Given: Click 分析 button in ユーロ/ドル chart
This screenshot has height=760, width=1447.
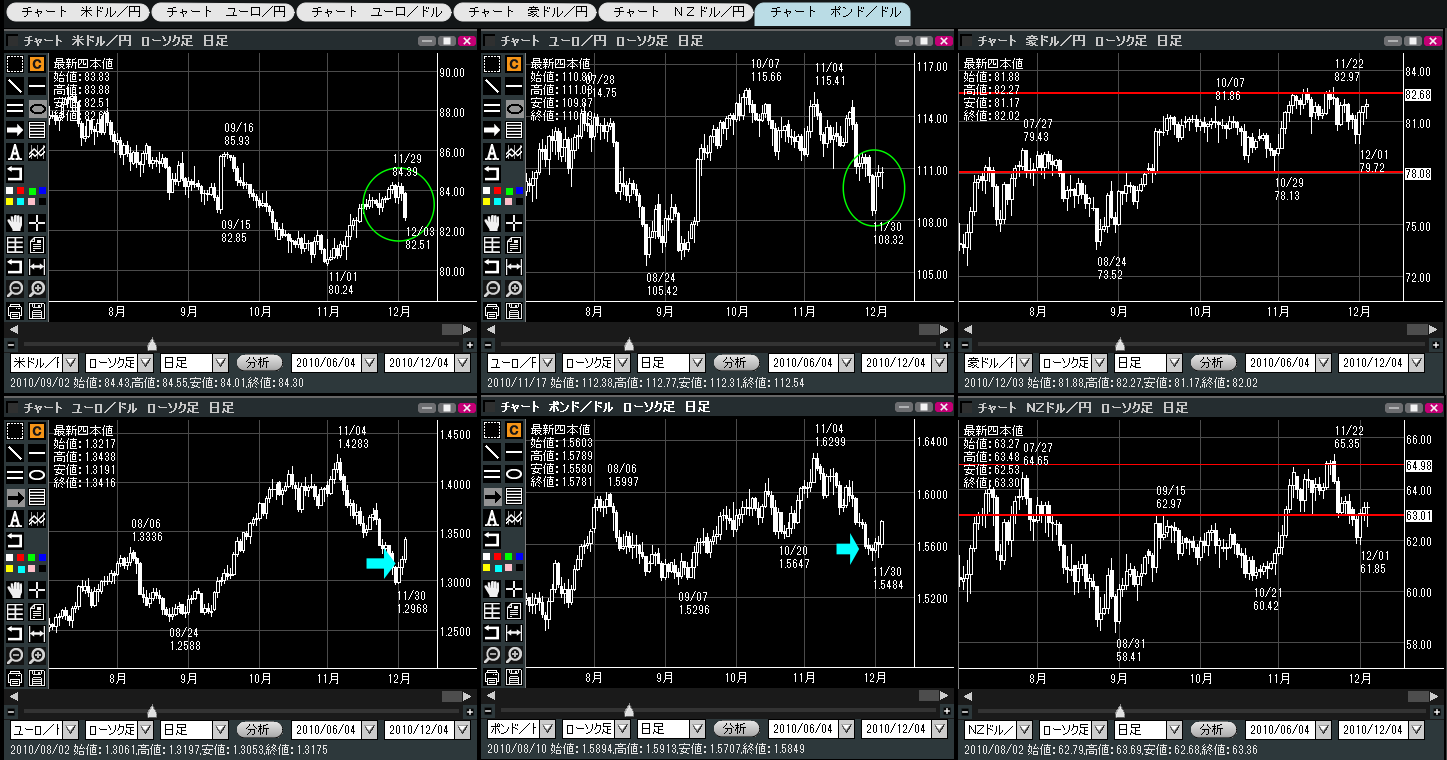Looking at the screenshot, I should point(259,730).
